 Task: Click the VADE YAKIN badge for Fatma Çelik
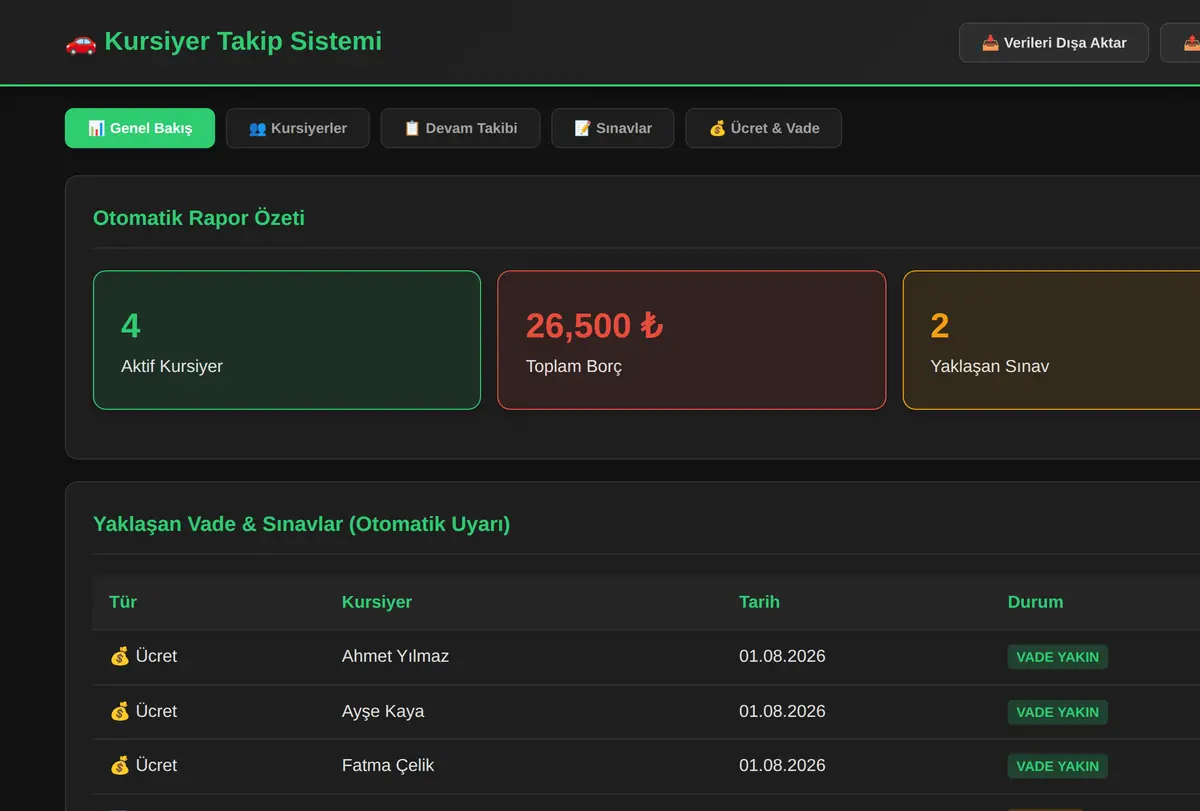pyautogui.click(x=1058, y=766)
